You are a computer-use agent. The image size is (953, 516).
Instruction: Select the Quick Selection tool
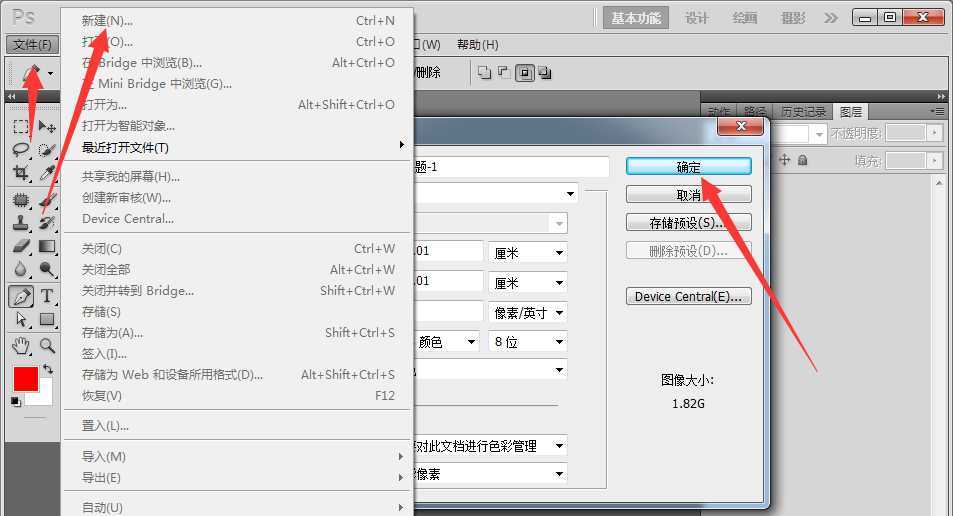(47, 149)
